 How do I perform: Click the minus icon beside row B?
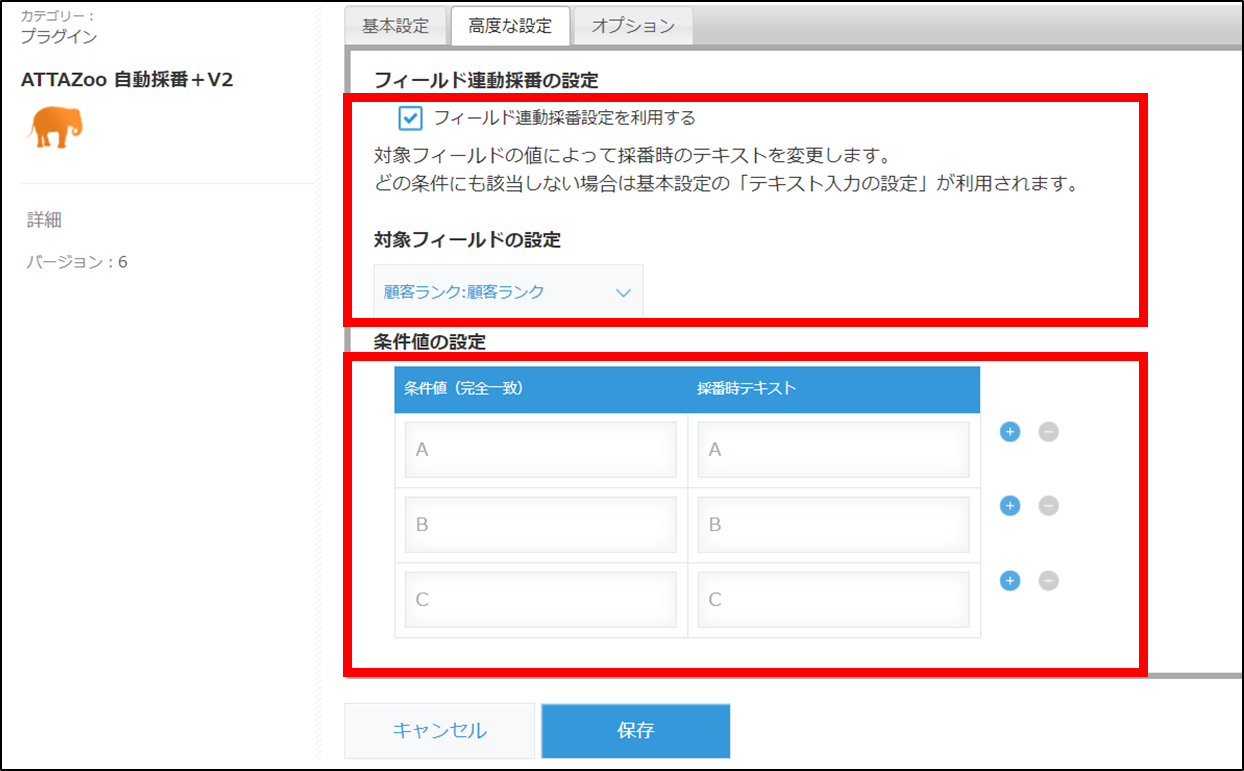[1046, 506]
